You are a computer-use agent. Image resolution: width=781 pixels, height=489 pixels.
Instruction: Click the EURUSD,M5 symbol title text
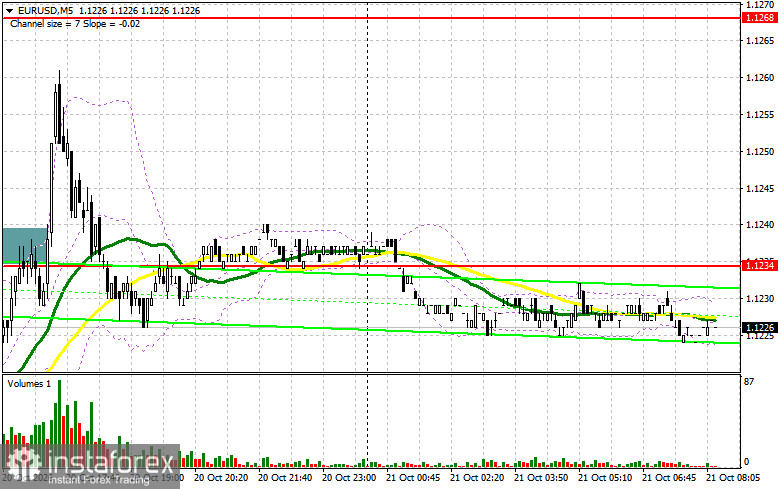pyautogui.click(x=46, y=10)
